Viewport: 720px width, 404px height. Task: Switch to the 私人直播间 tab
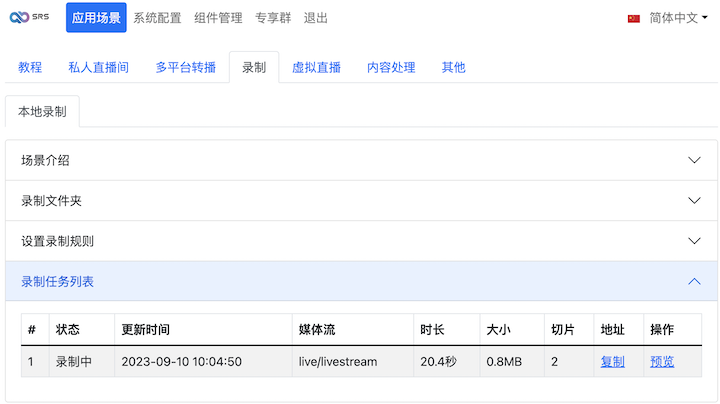click(x=98, y=67)
